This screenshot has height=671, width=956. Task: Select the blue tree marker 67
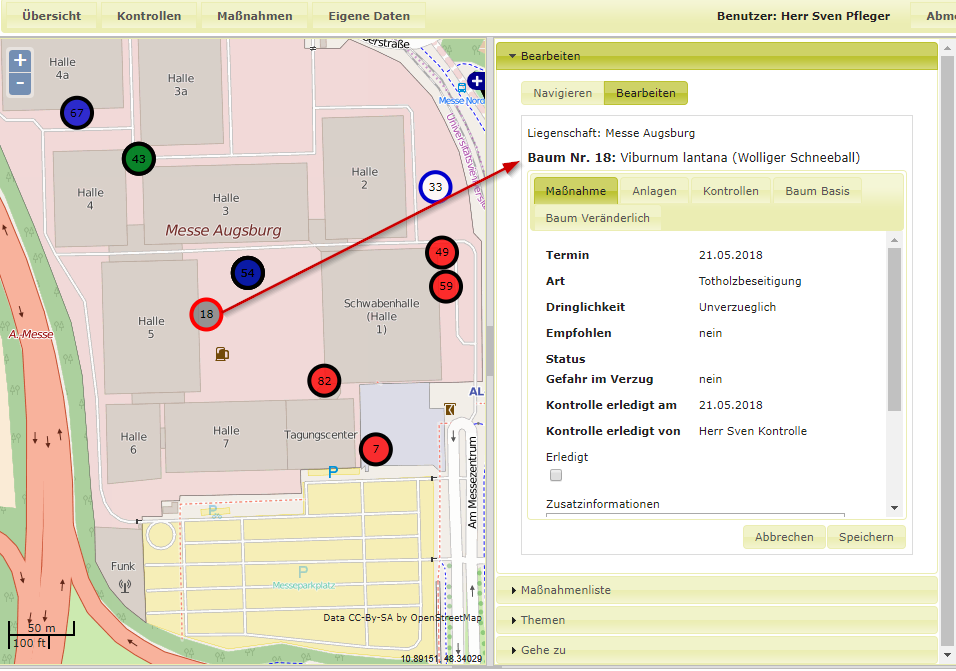click(76, 114)
